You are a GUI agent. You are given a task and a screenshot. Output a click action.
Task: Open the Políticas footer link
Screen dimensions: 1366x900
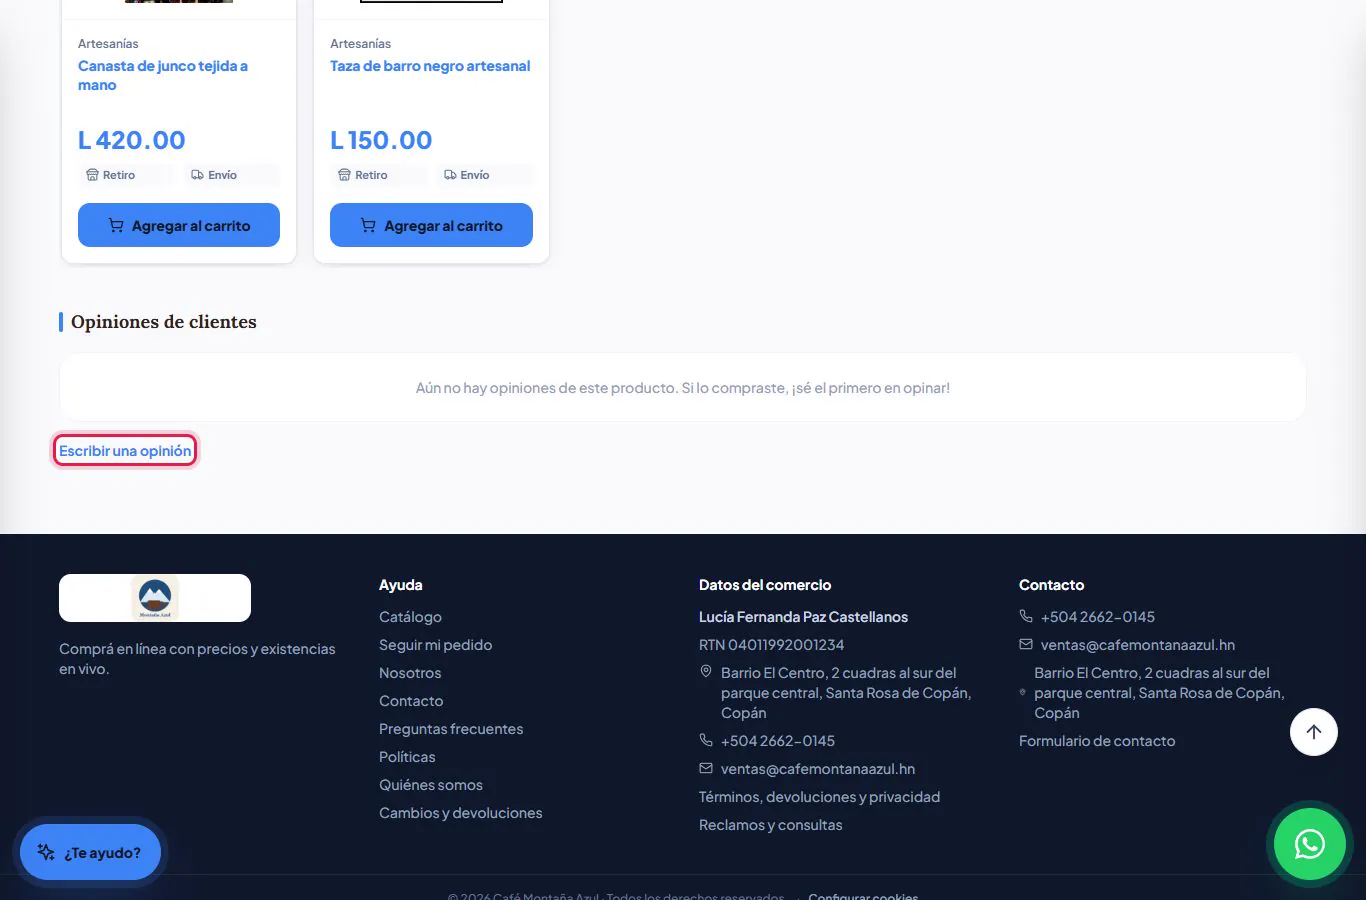407,757
